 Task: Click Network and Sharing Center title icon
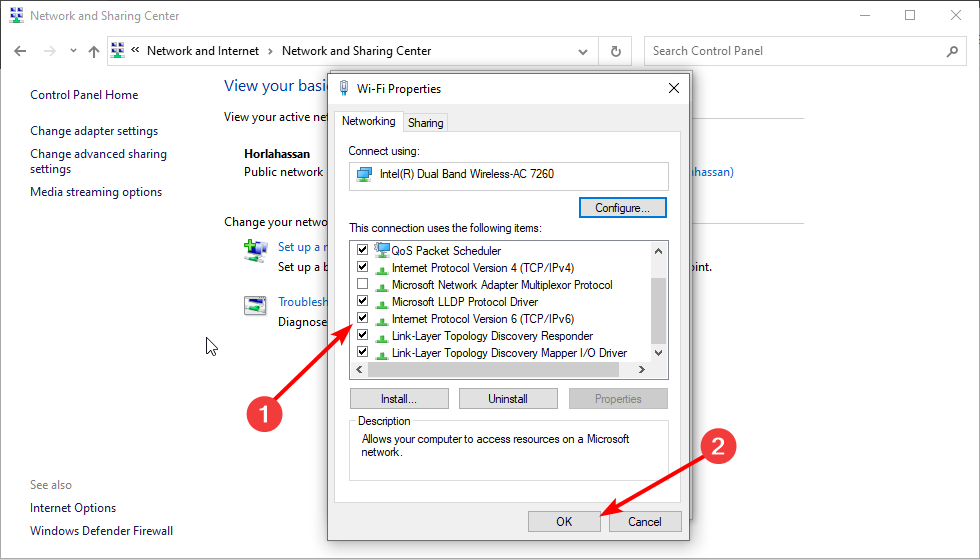[x=16, y=16]
